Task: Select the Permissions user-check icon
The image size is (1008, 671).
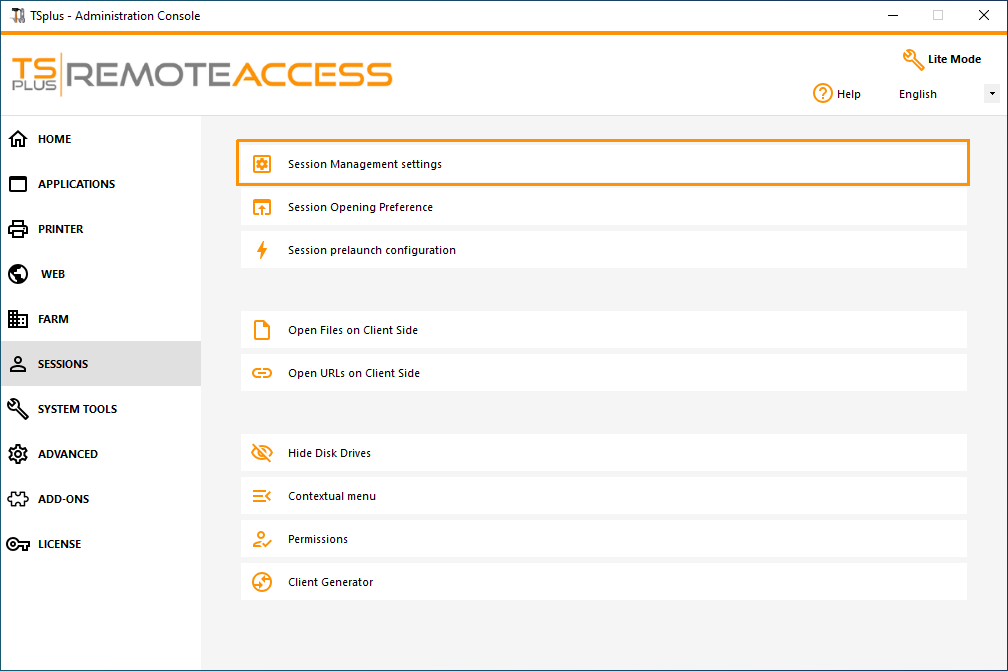Action: click(x=261, y=538)
